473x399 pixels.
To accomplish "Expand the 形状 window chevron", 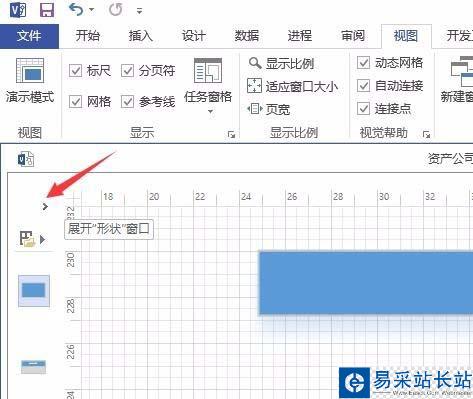I will click(x=45, y=207).
